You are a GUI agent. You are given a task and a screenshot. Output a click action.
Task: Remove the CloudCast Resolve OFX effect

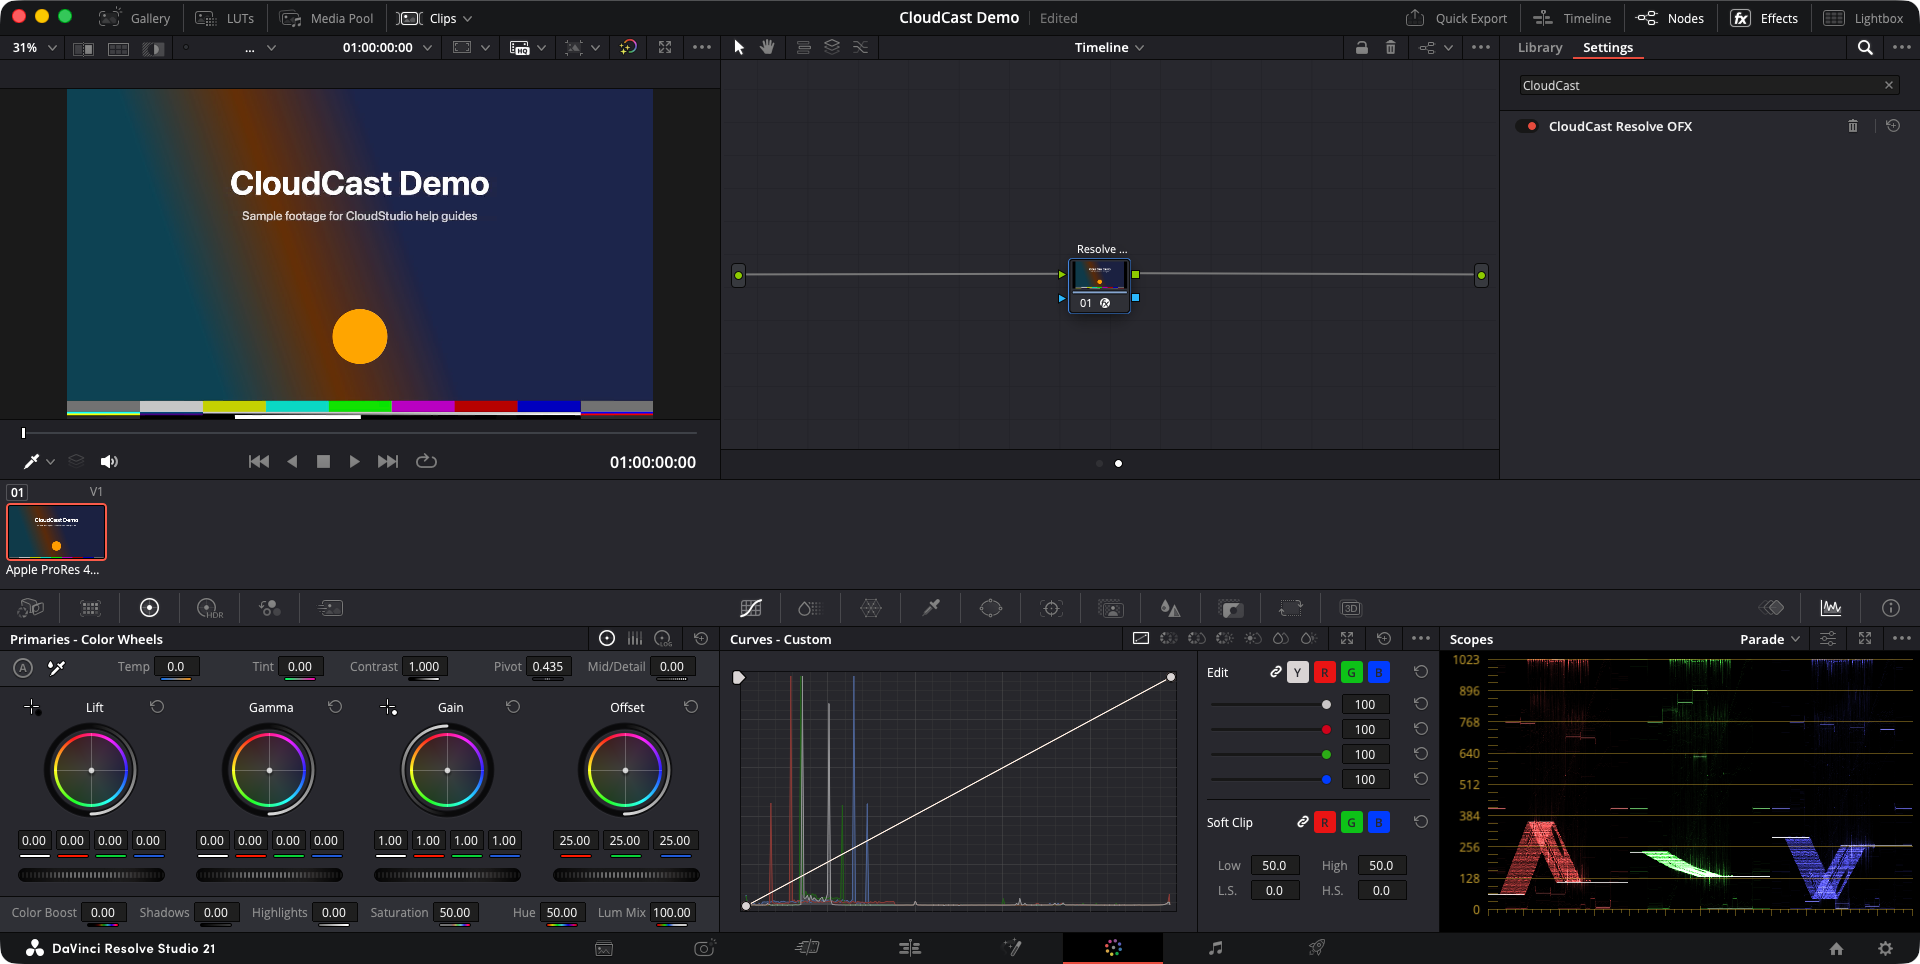coord(1853,126)
